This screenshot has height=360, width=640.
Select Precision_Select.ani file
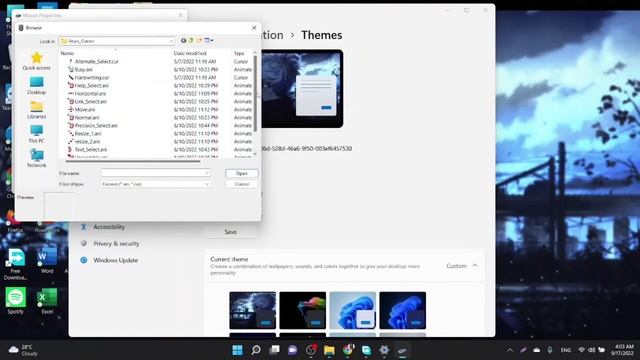[93, 126]
